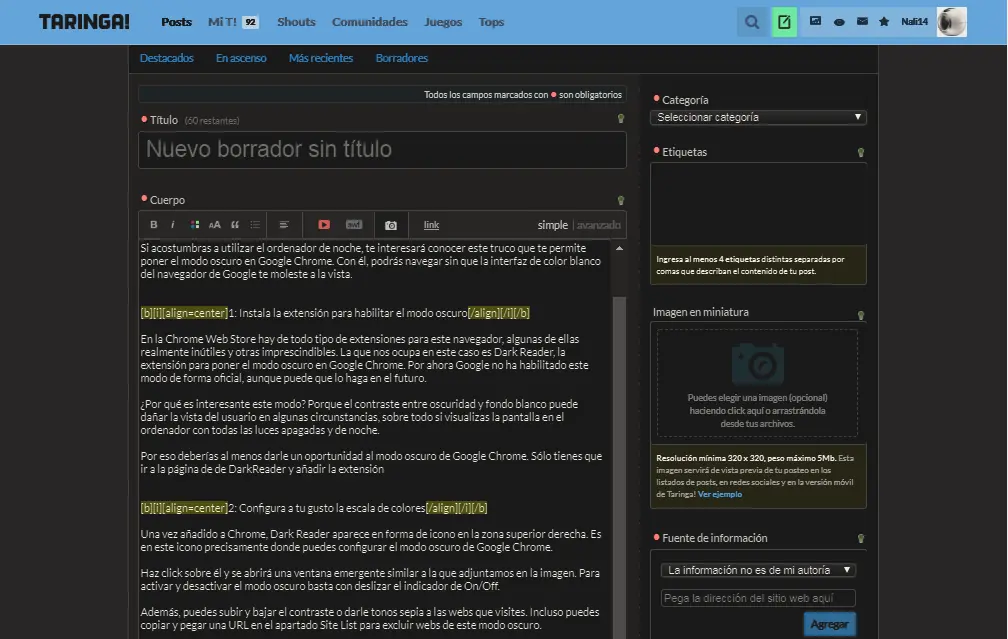1008x639 pixels.
Task: Apply bold formatting in editor toolbar
Action: point(154,224)
